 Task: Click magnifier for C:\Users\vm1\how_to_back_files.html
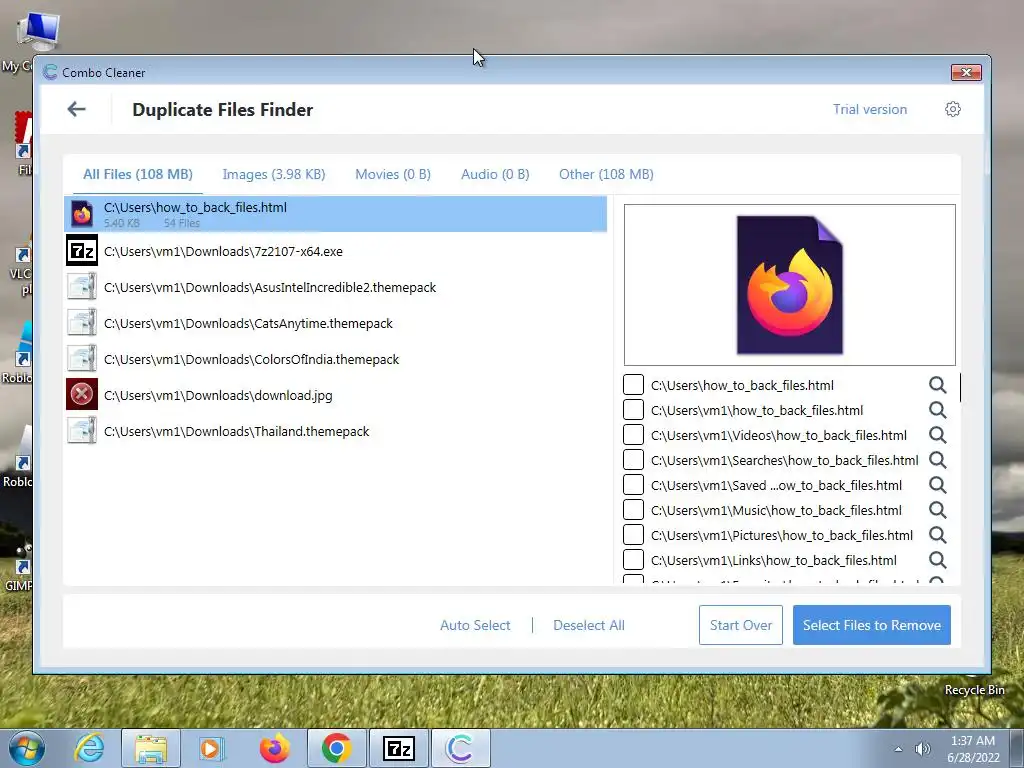[x=937, y=410]
